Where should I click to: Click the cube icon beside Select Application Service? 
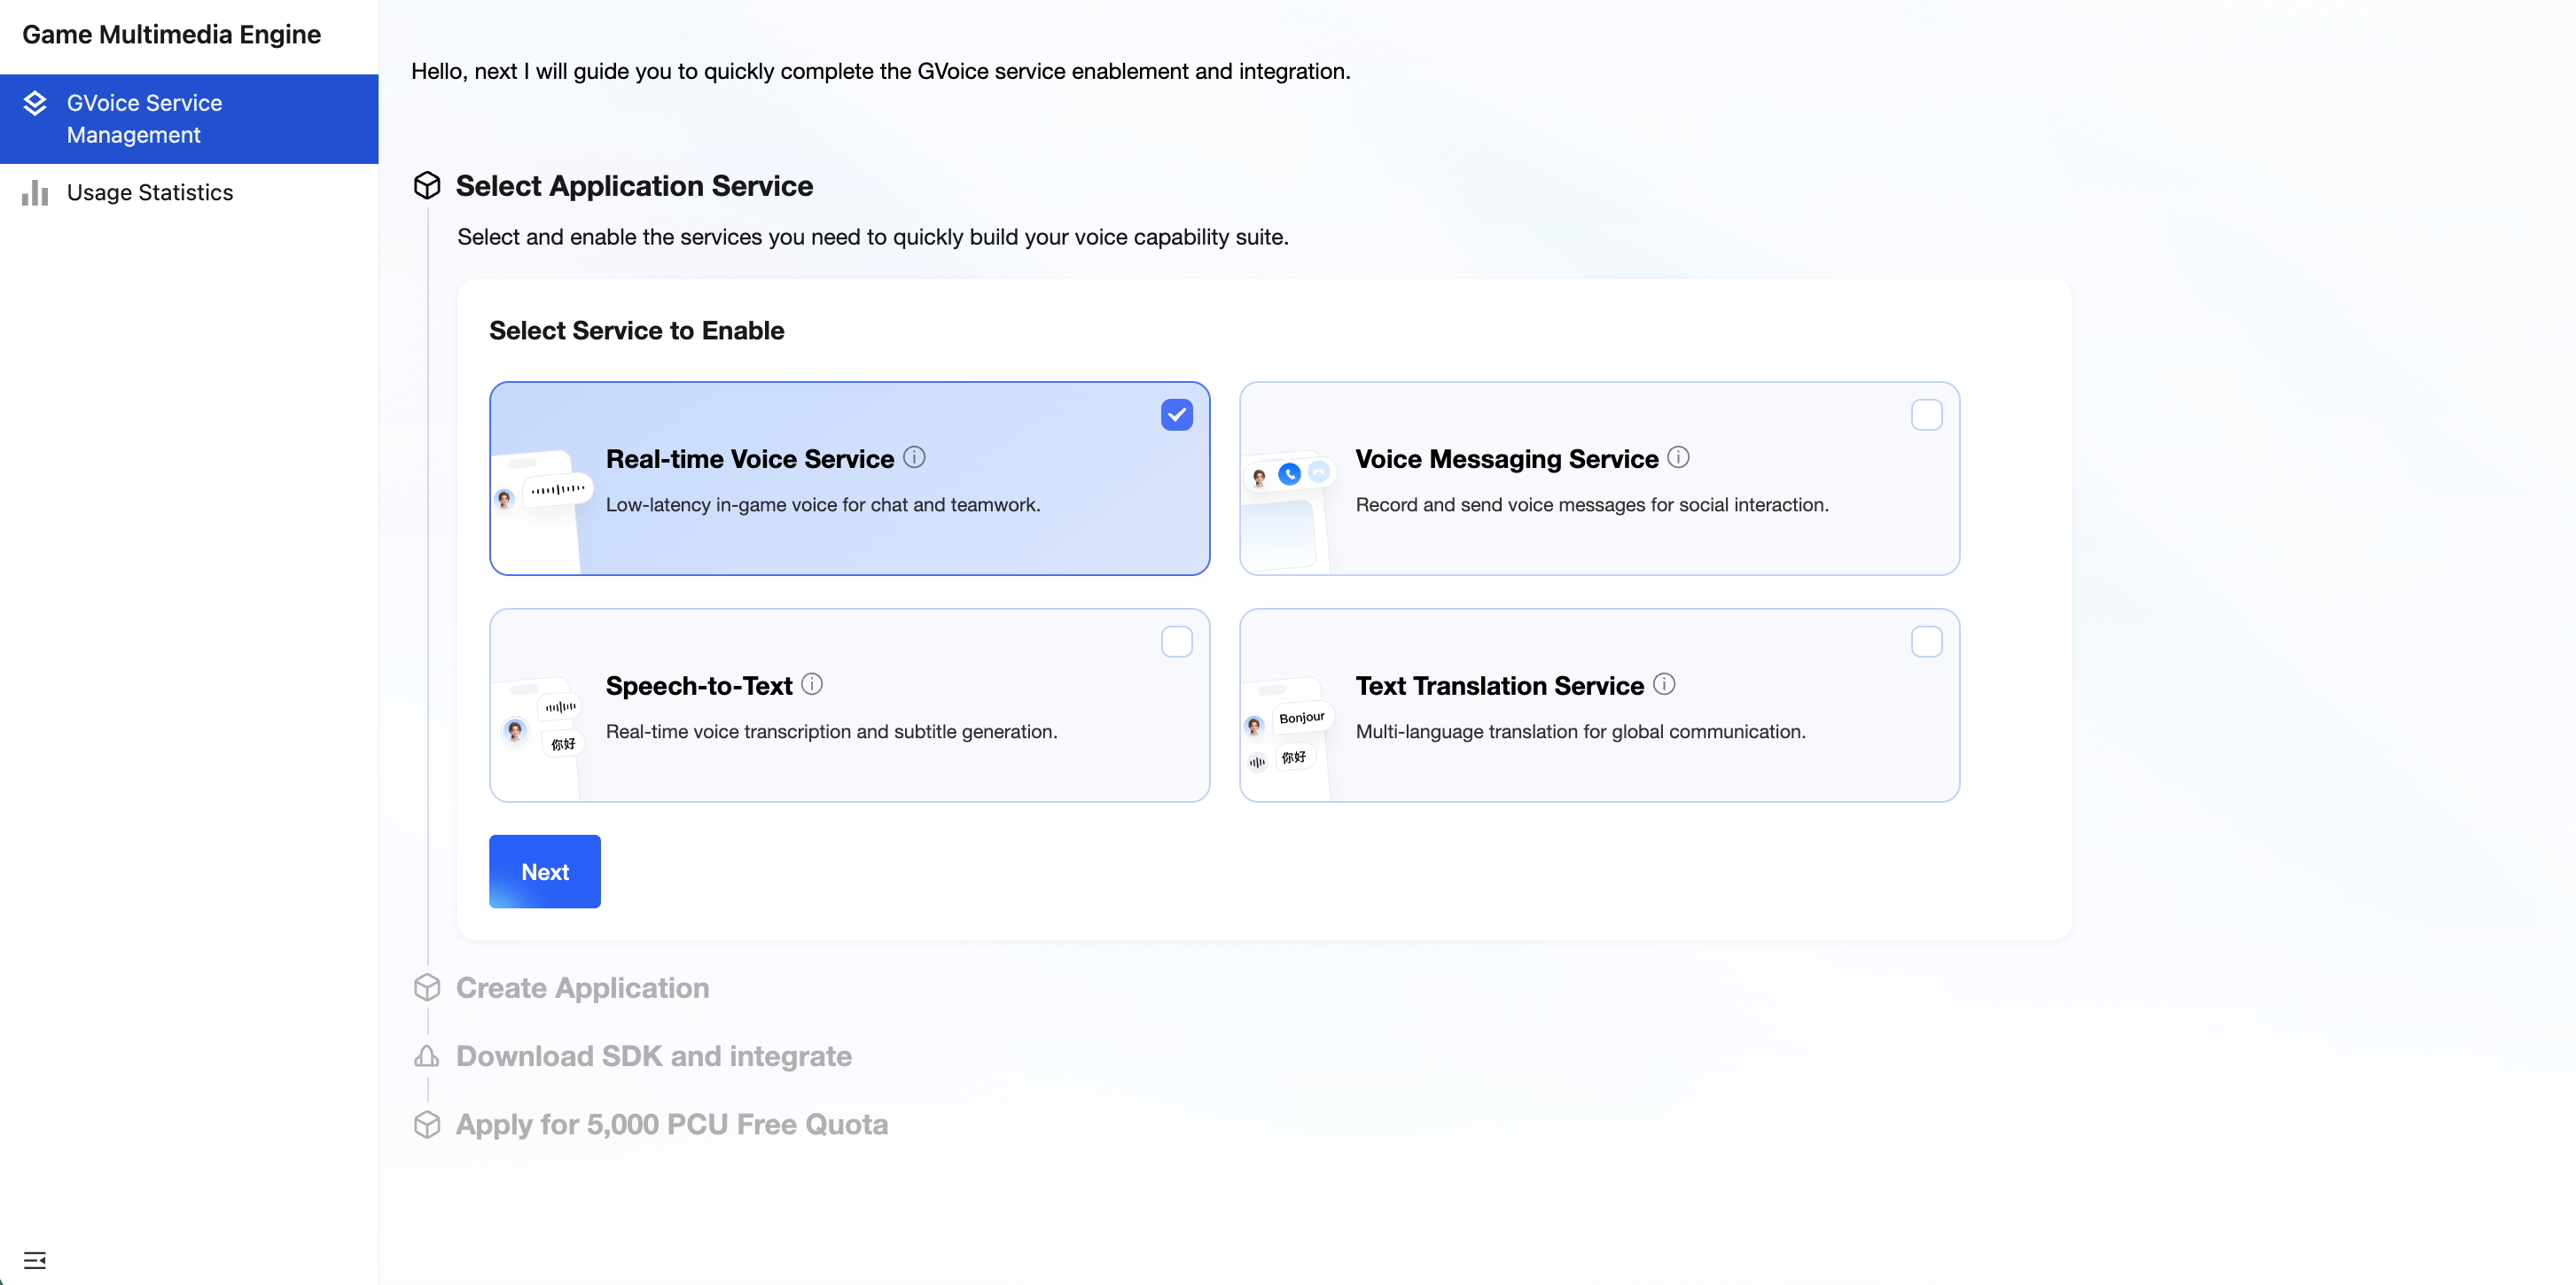point(427,185)
